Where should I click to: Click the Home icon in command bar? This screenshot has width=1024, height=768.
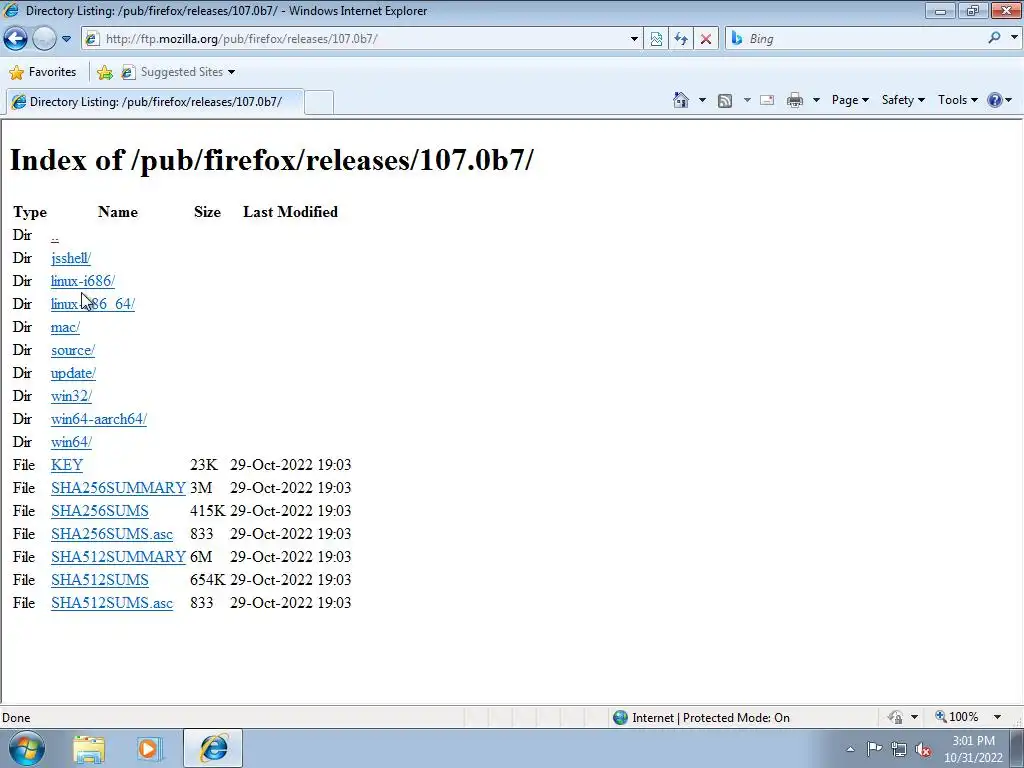click(x=680, y=100)
